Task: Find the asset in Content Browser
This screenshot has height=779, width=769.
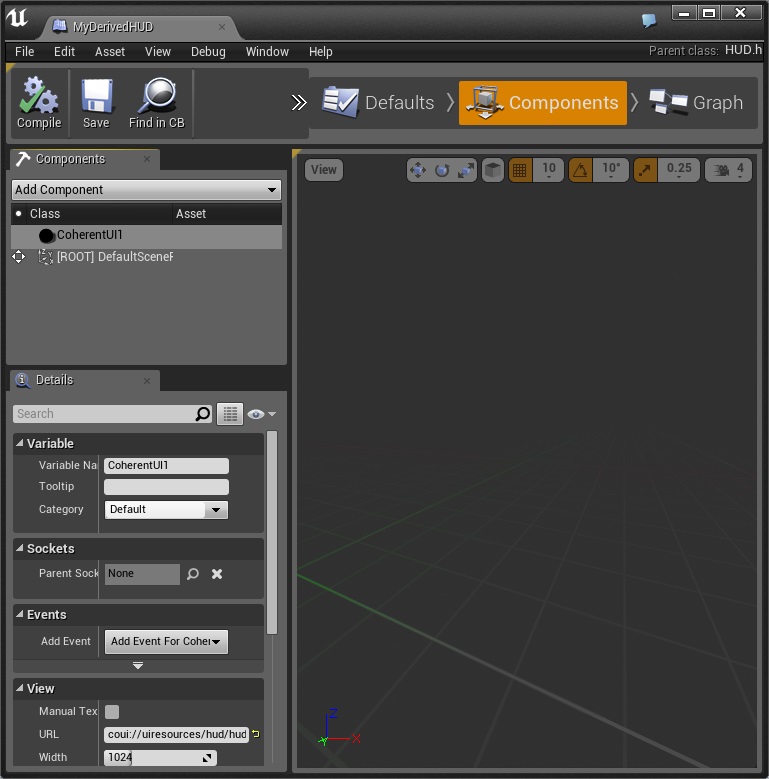Action: (x=156, y=103)
